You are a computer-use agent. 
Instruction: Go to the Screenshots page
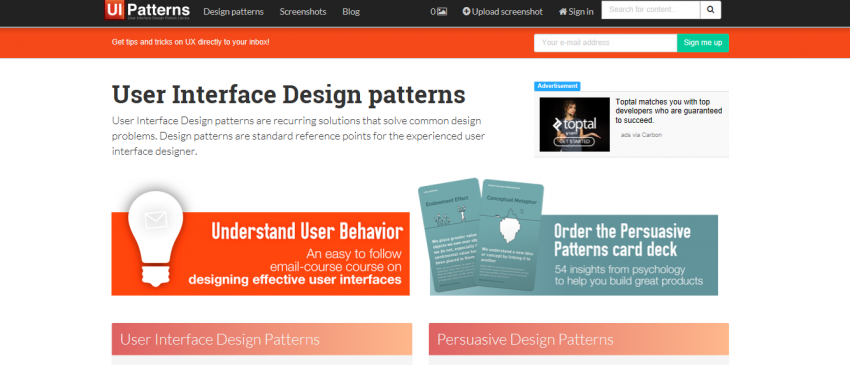point(303,11)
